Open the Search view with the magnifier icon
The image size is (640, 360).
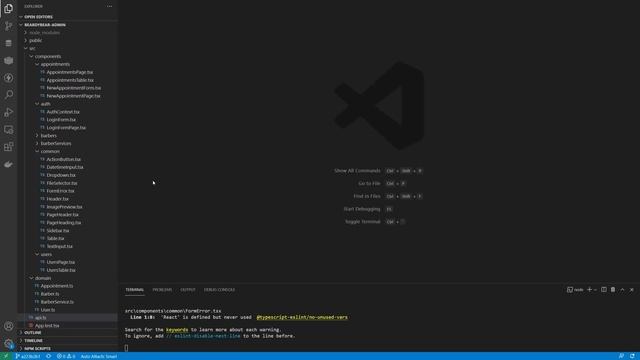9,95
